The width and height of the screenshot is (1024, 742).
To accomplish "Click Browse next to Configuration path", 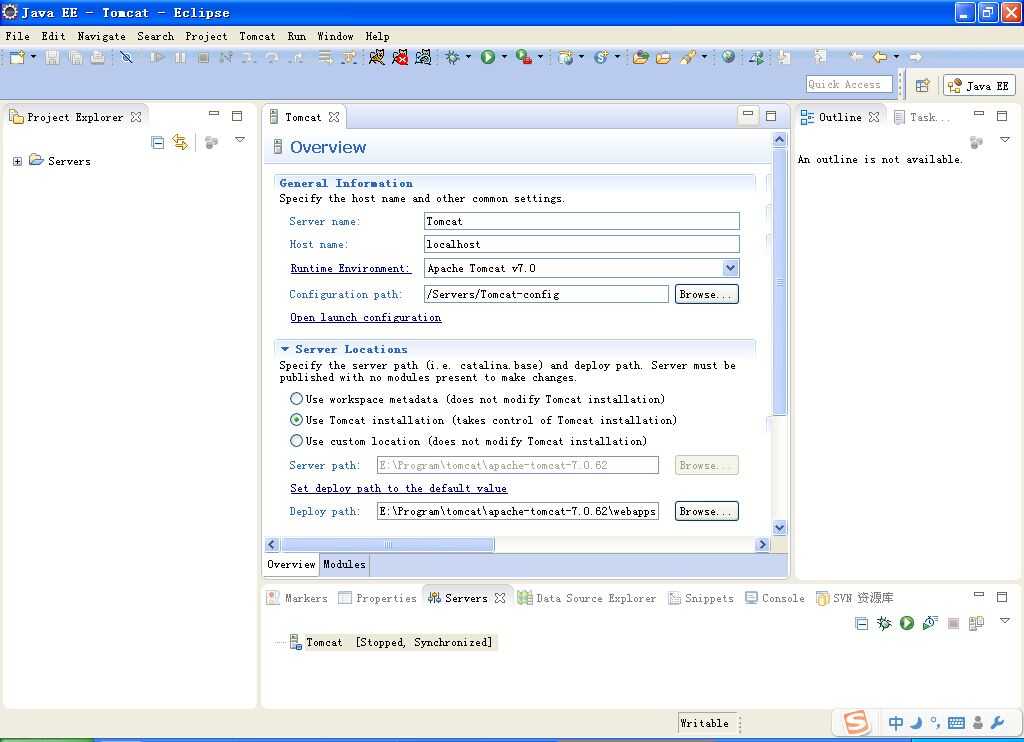I will pos(707,294).
